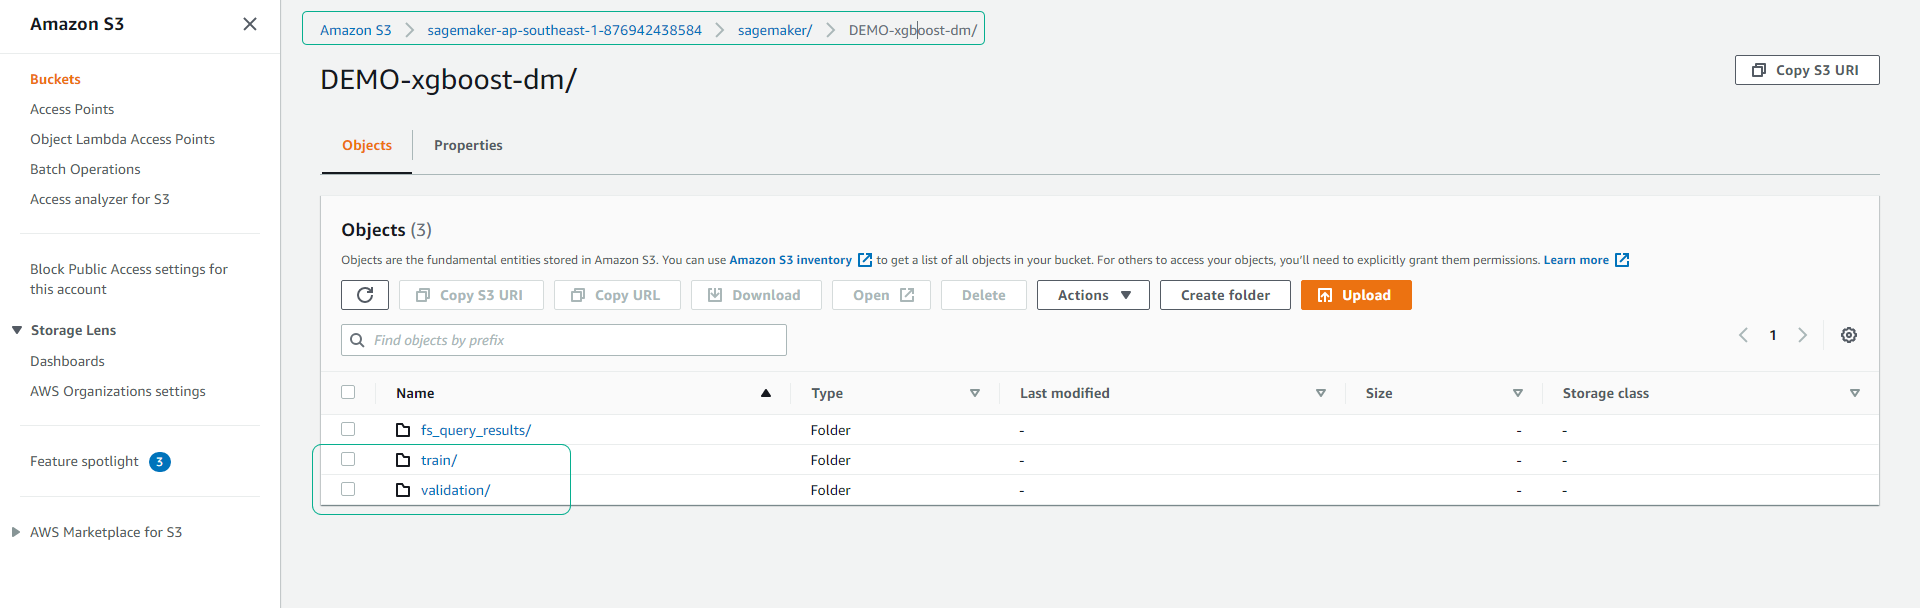The width and height of the screenshot is (1920, 608).
Task: Go to sagemaker-ap-southeast-1 bucket breadcrumb
Action: pos(564,30)
